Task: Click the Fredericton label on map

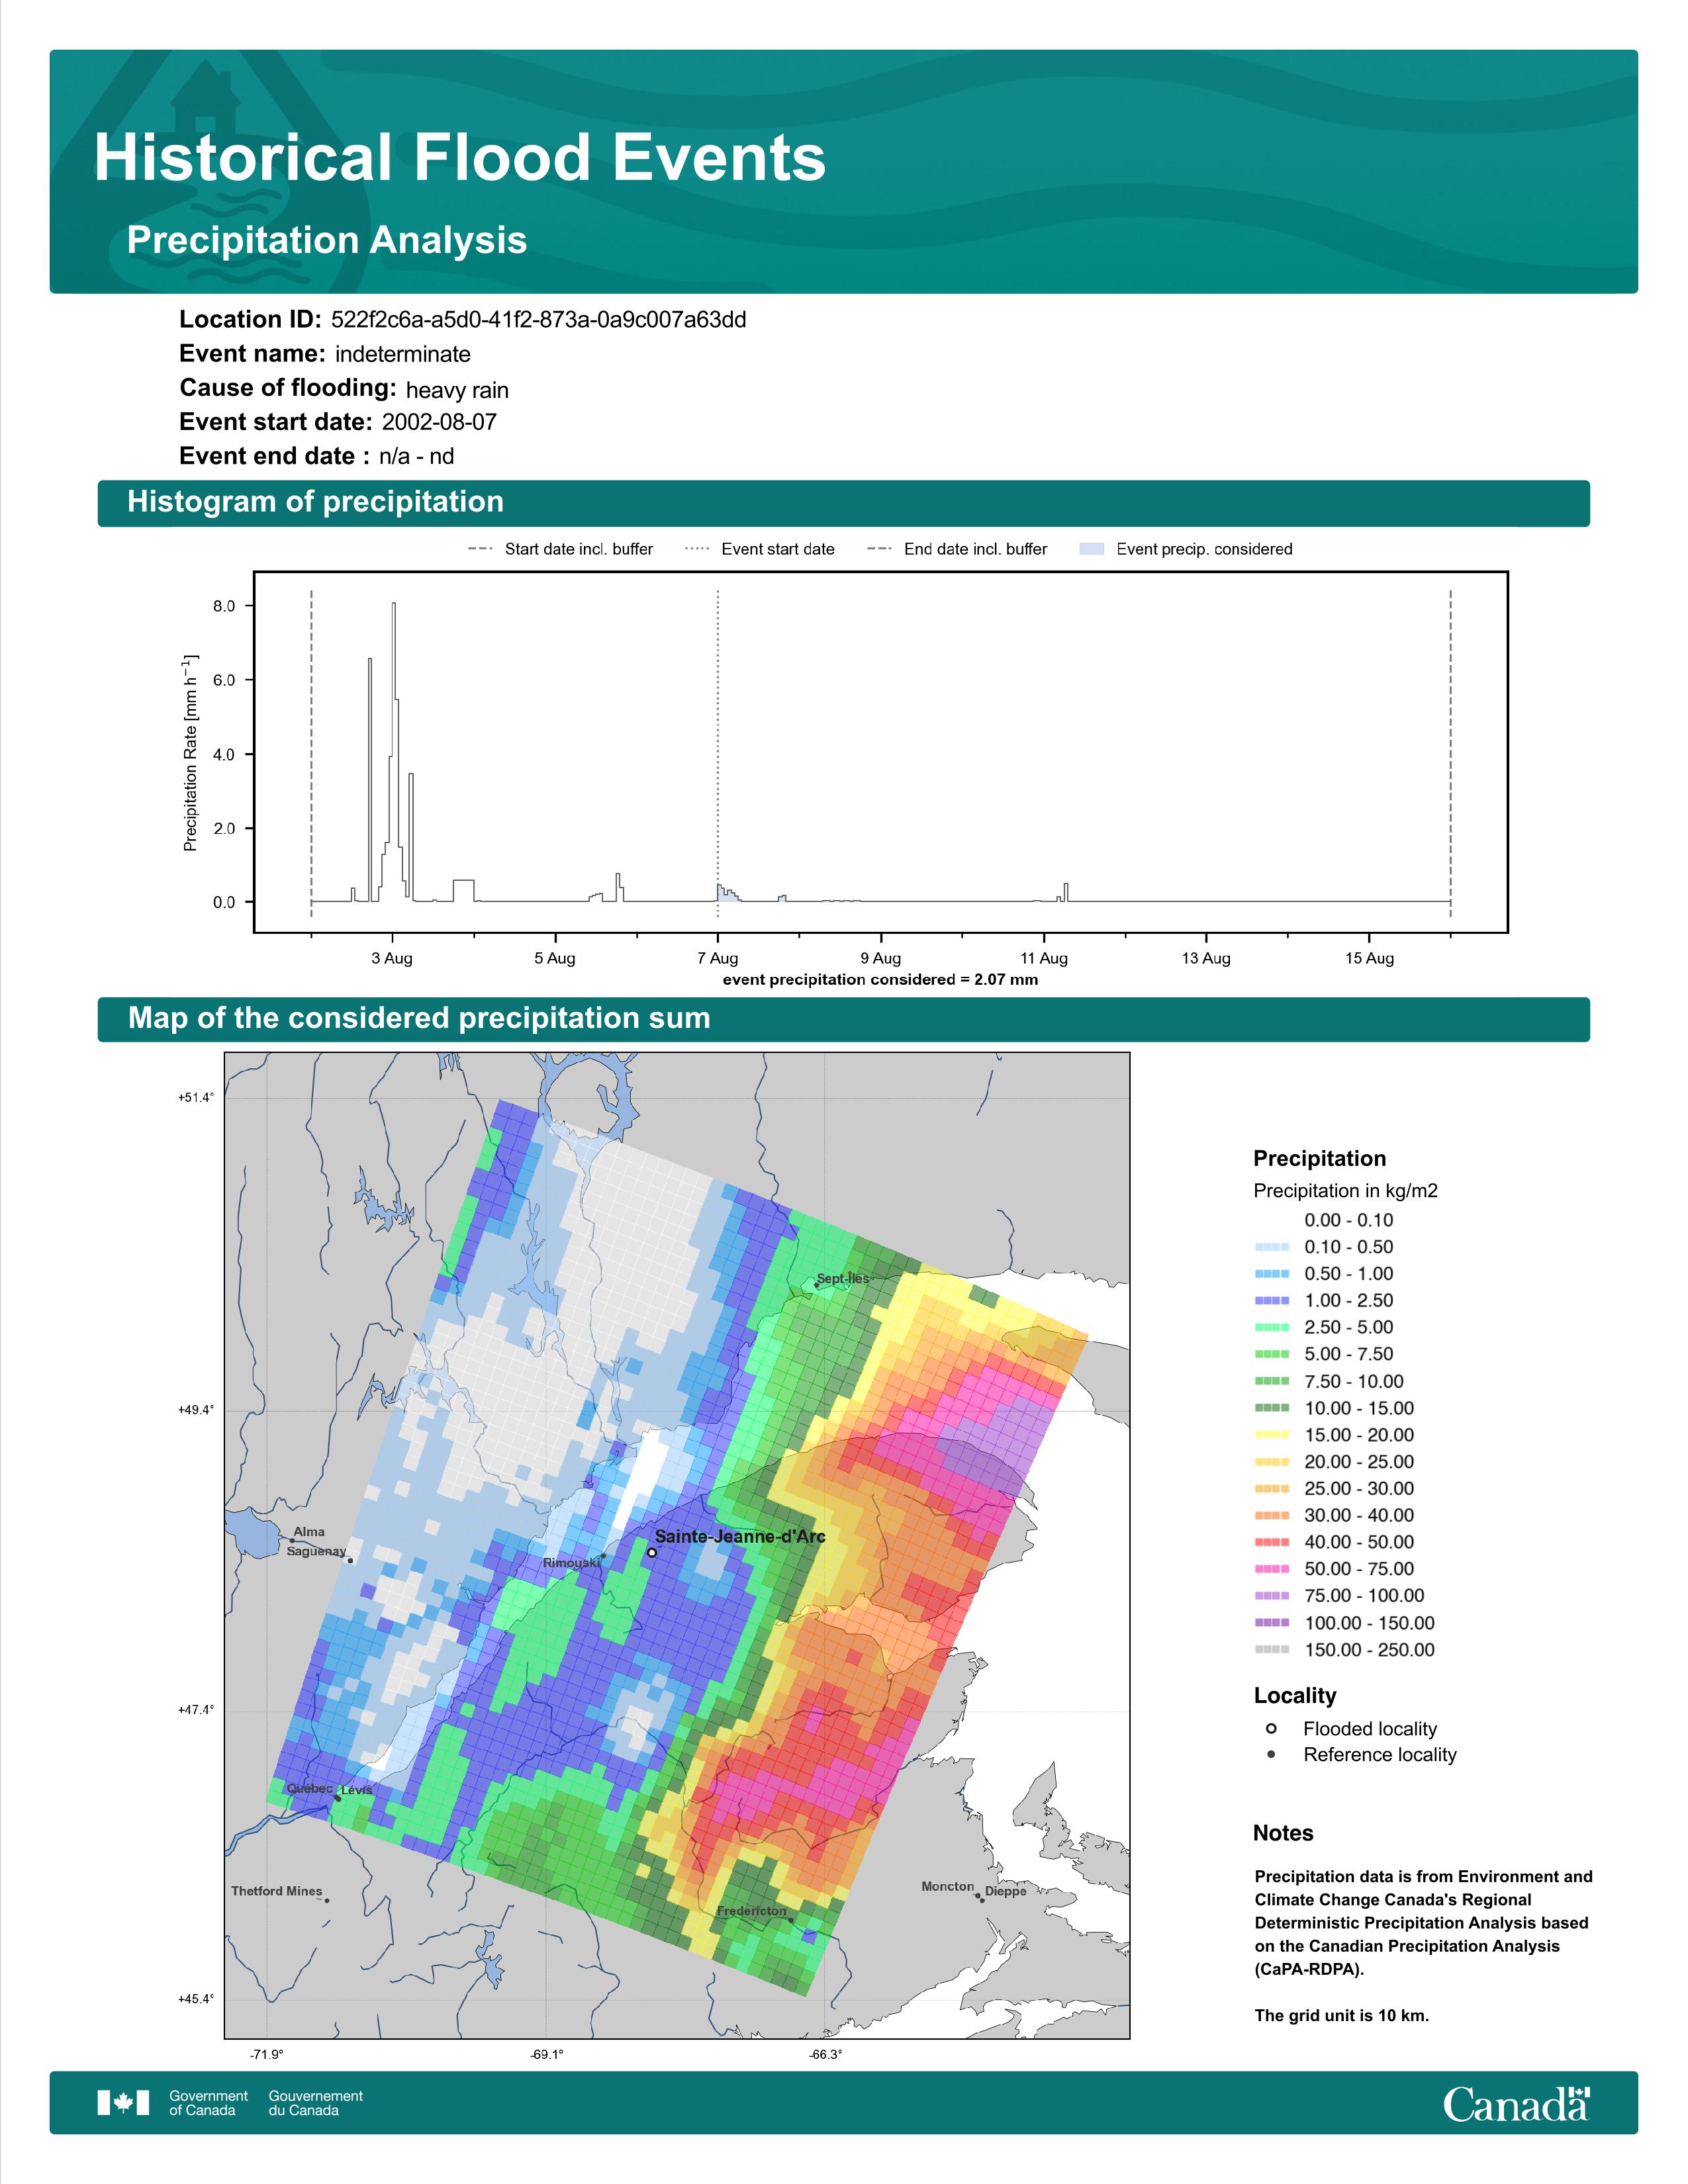Action: tap(751, 1911)
